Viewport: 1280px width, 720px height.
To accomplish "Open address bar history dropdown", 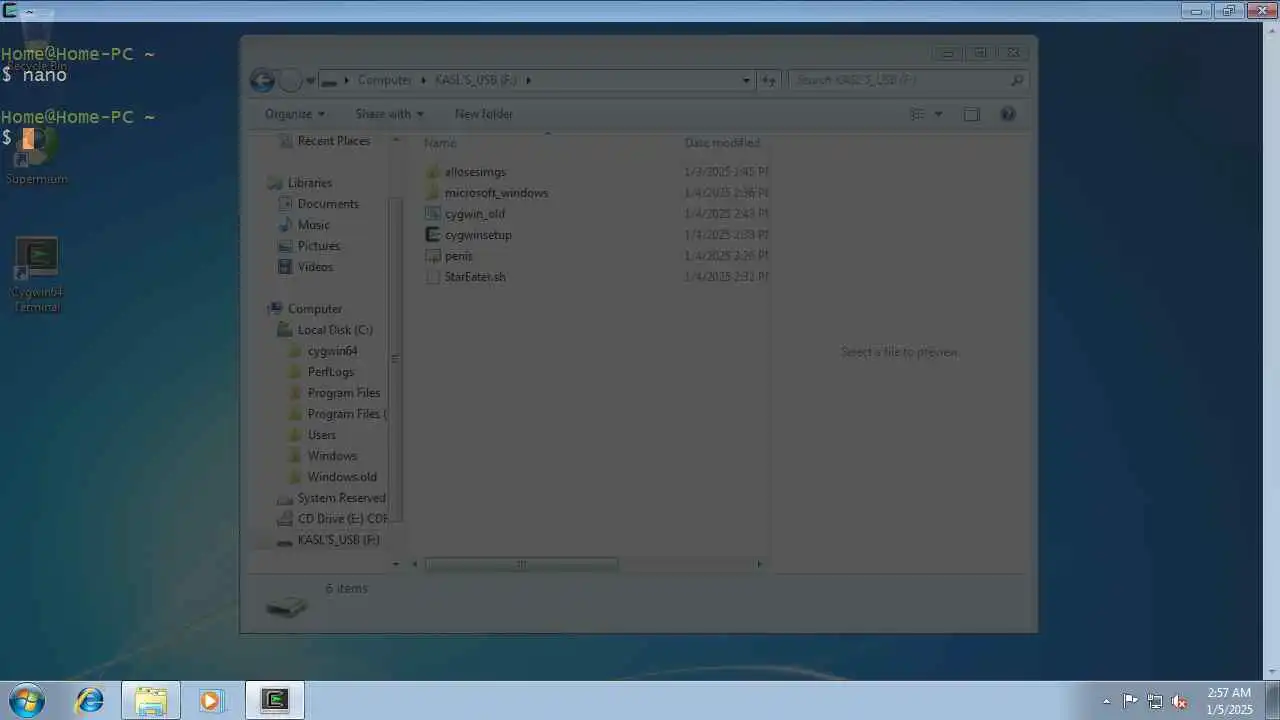I will click(746, 80).
